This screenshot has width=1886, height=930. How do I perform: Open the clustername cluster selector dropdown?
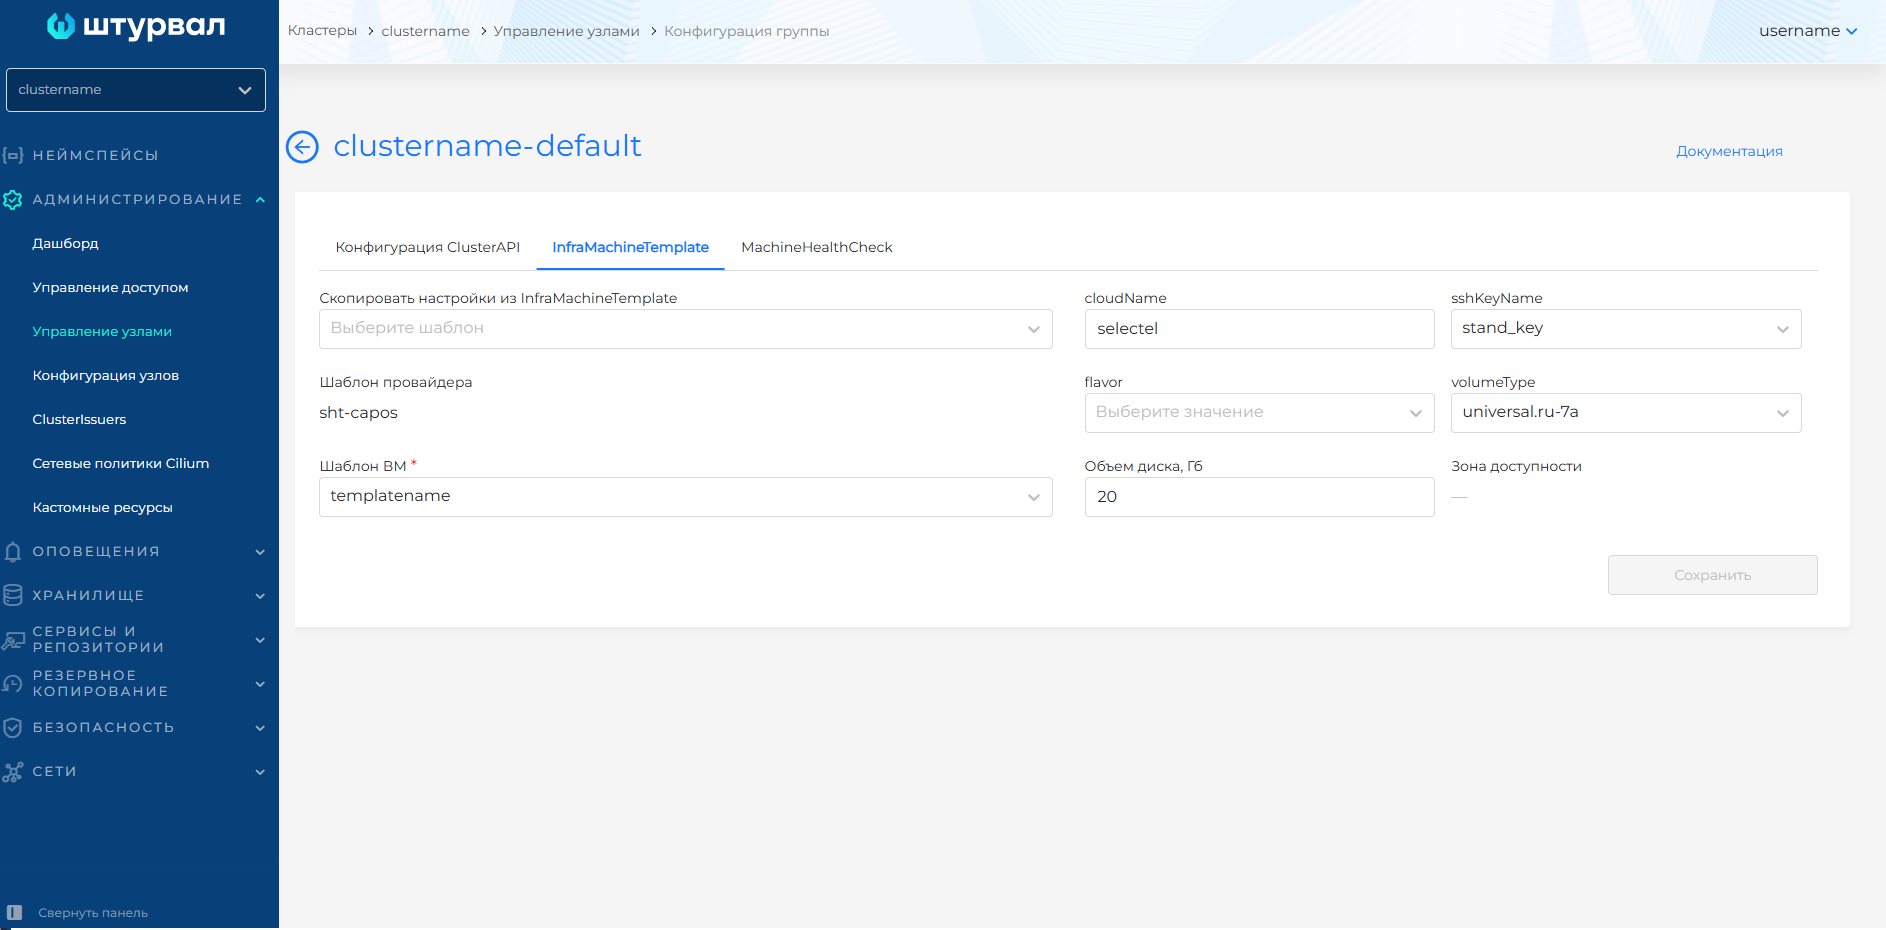tap(135, 90)
